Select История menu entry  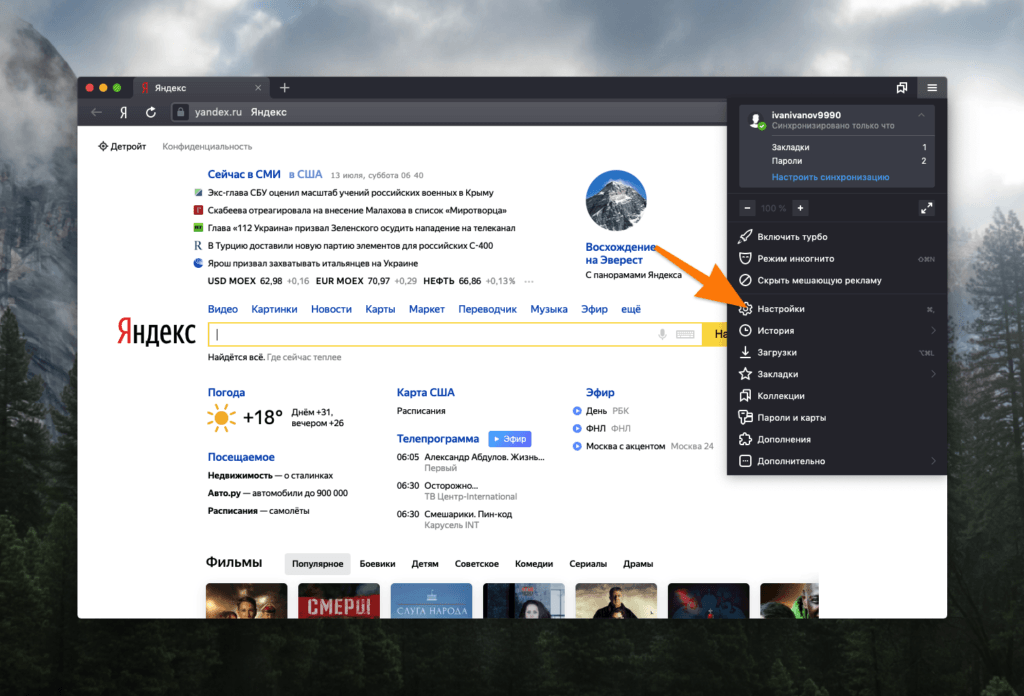[x=837, y=330]
